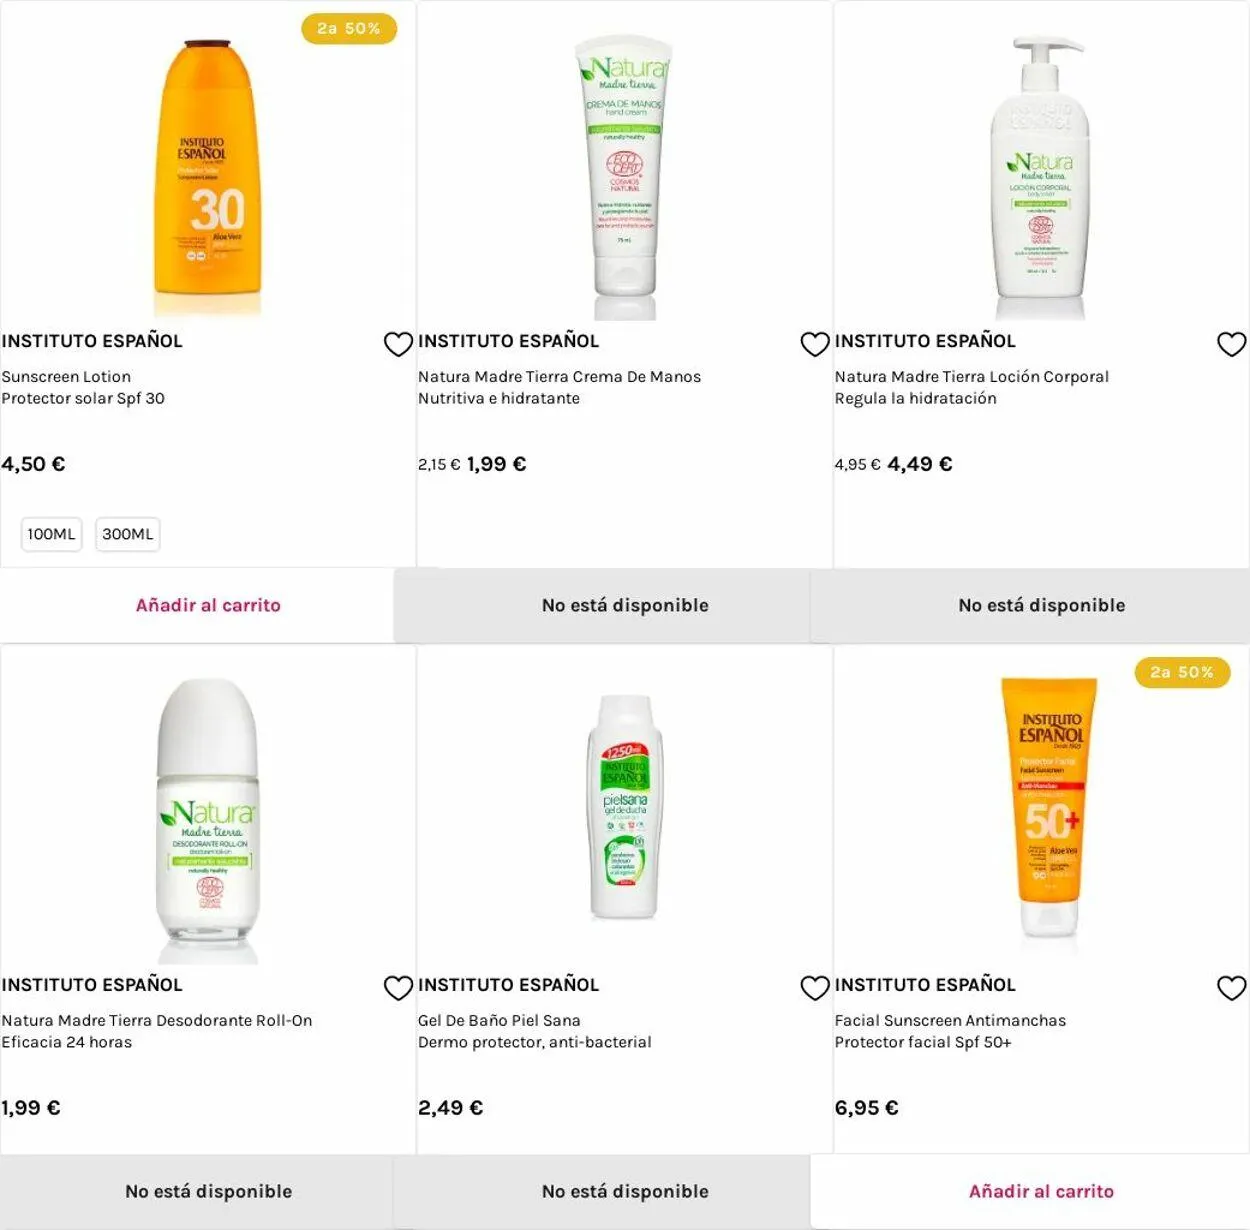Select the 100ML size option
The height and width of the screenshot is (1230, 1250).
(51, 534)
